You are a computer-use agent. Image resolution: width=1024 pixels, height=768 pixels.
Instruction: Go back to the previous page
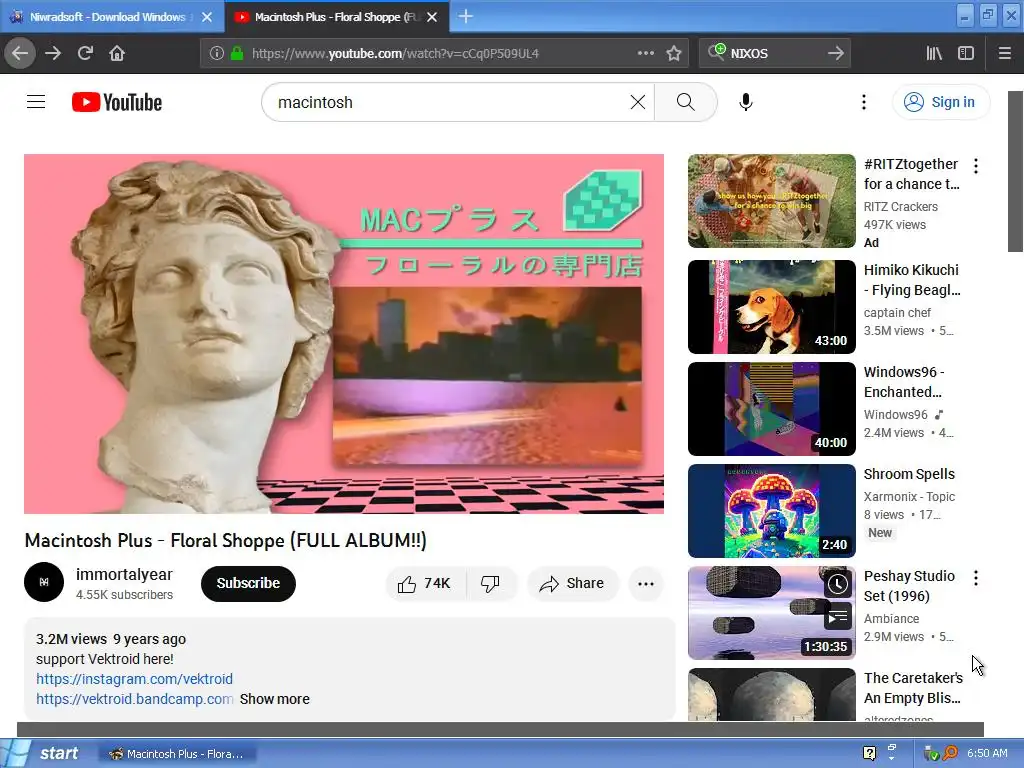(20, 54)
